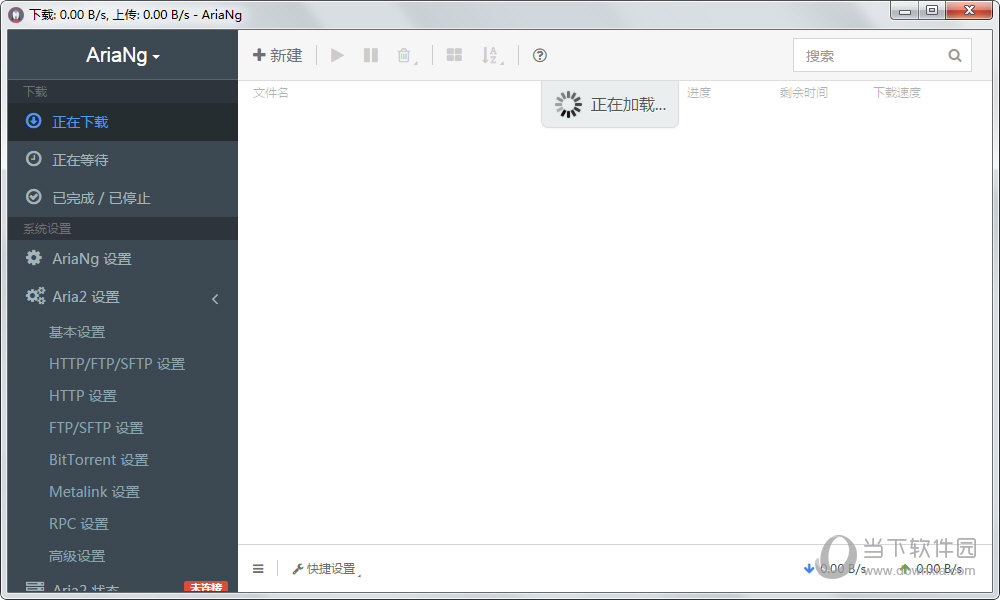Pause selected tasks with the pause icon
This screenshot has height=600, width=1000.
[x=371, y=55]
